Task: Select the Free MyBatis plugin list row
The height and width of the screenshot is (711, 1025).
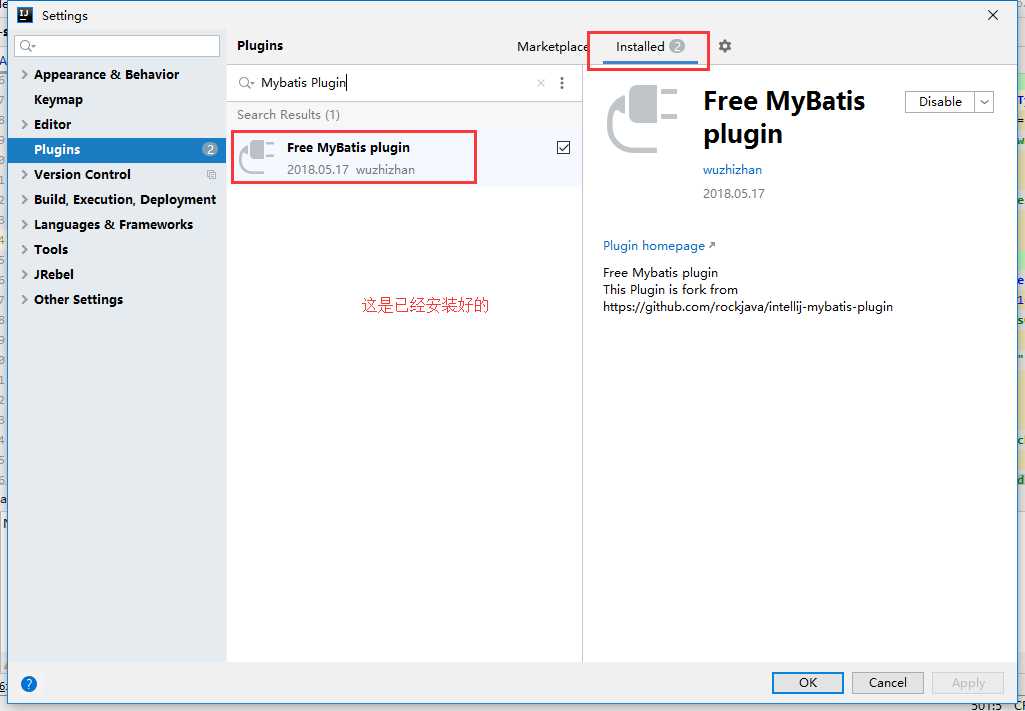Action: [404, 157]
